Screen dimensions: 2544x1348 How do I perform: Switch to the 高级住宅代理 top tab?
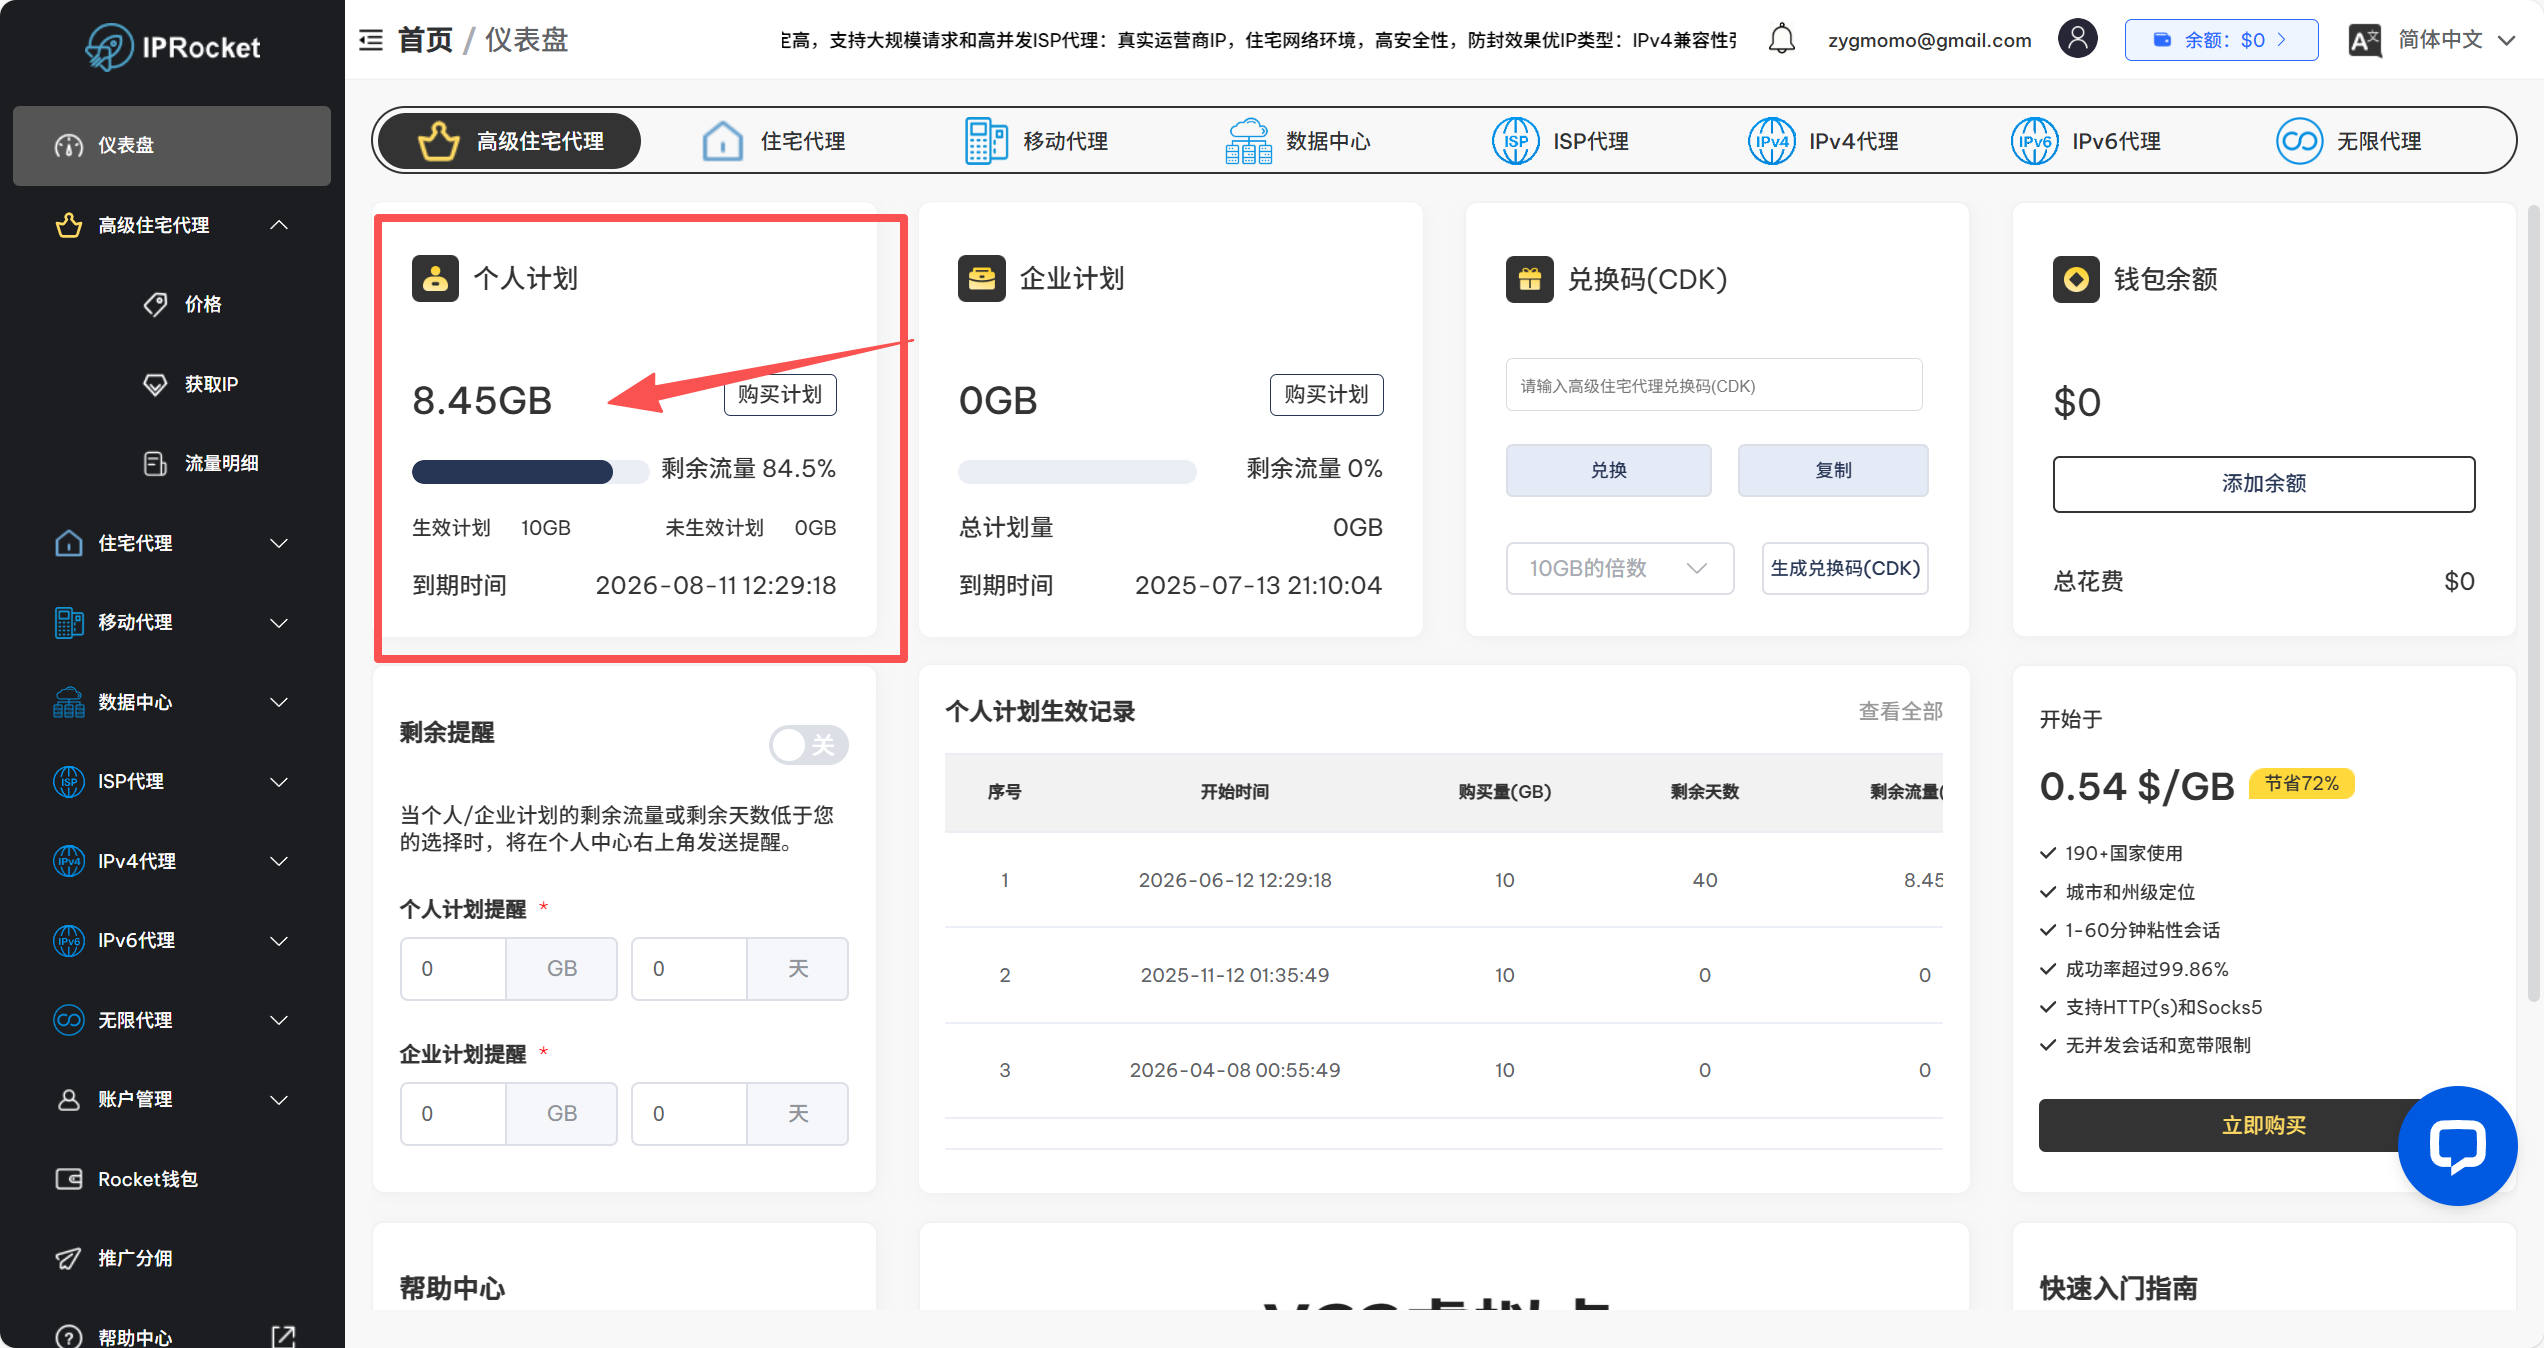(510, 141)
